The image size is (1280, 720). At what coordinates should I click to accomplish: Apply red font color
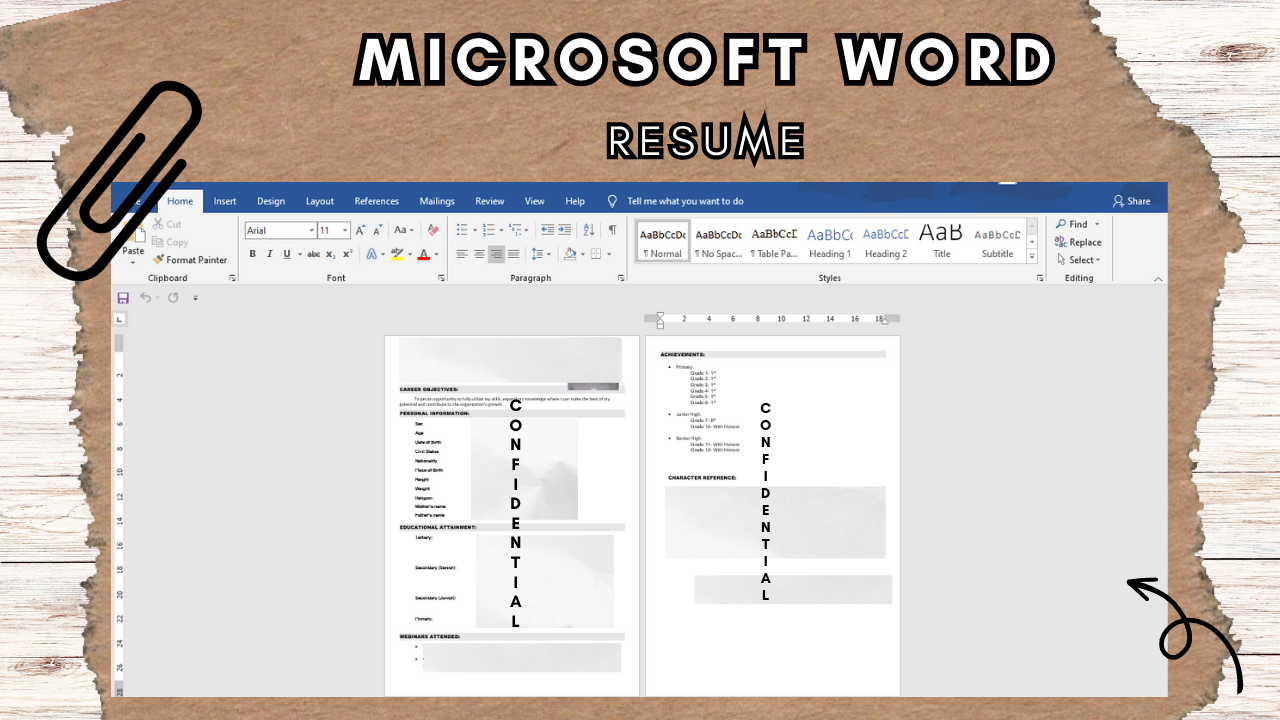point(423,254)
